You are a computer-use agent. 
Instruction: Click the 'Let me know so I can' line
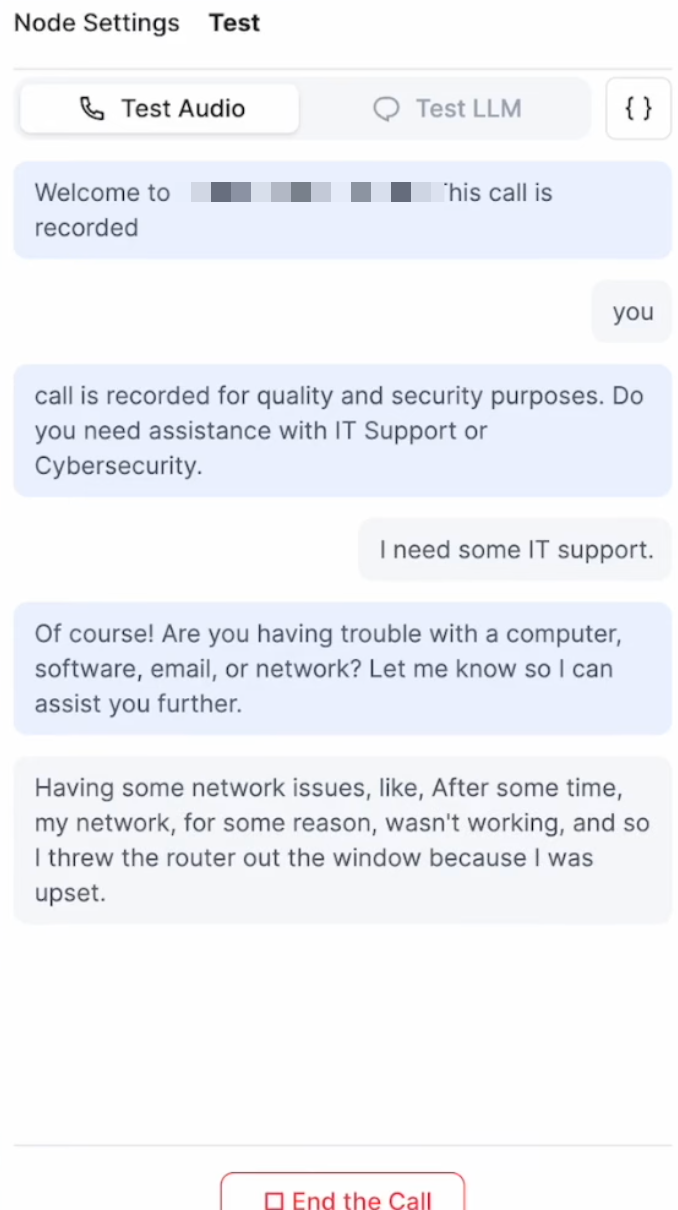point(491,668)
